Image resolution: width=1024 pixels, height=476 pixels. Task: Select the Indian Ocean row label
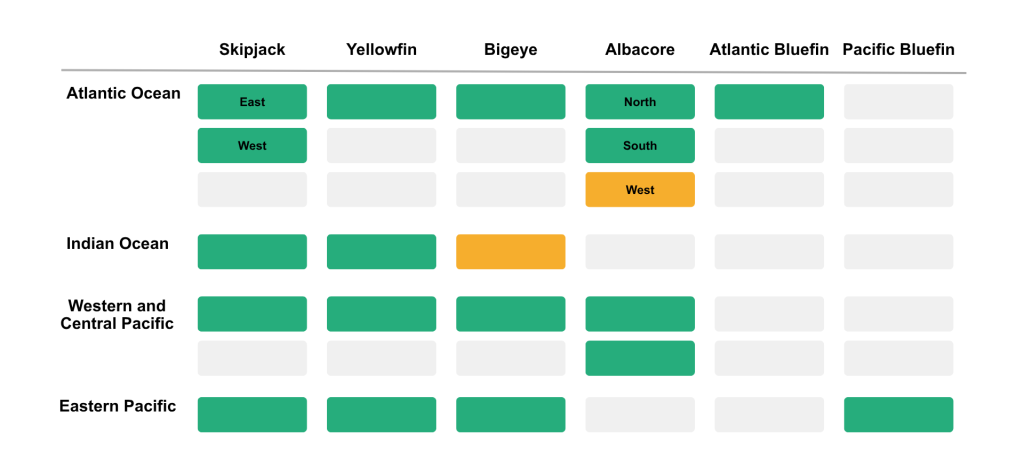pos(117,244)
